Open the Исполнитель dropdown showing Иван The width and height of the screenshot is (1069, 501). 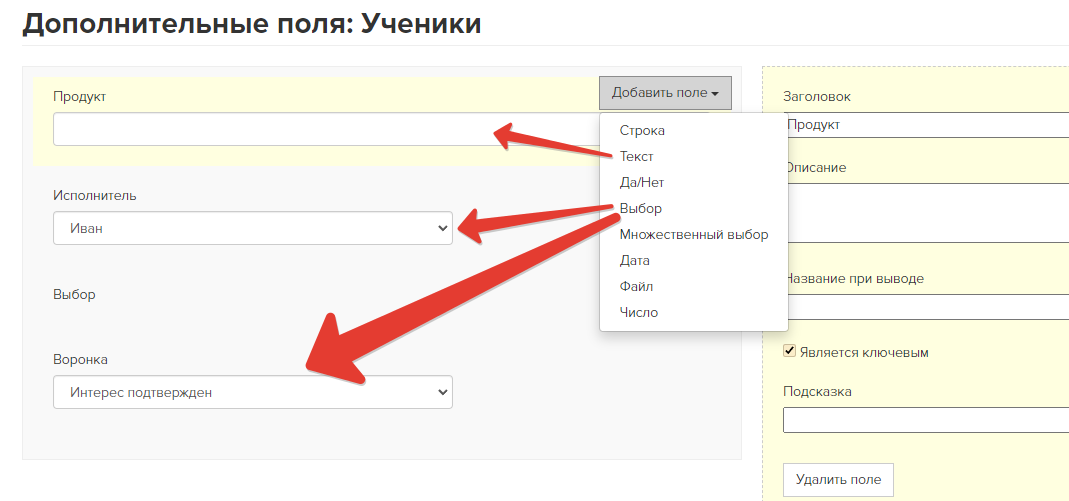253,228
